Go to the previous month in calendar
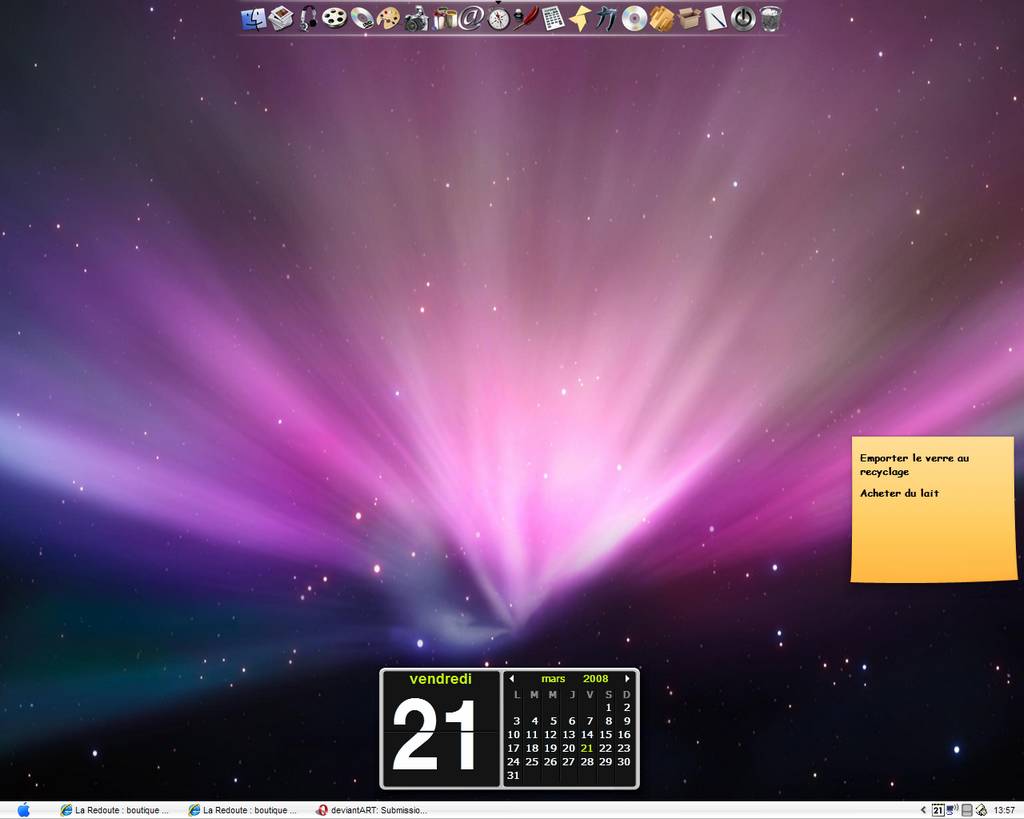Screen dimensions: 1024x819 pyautogui.click(x=511, y=679)
